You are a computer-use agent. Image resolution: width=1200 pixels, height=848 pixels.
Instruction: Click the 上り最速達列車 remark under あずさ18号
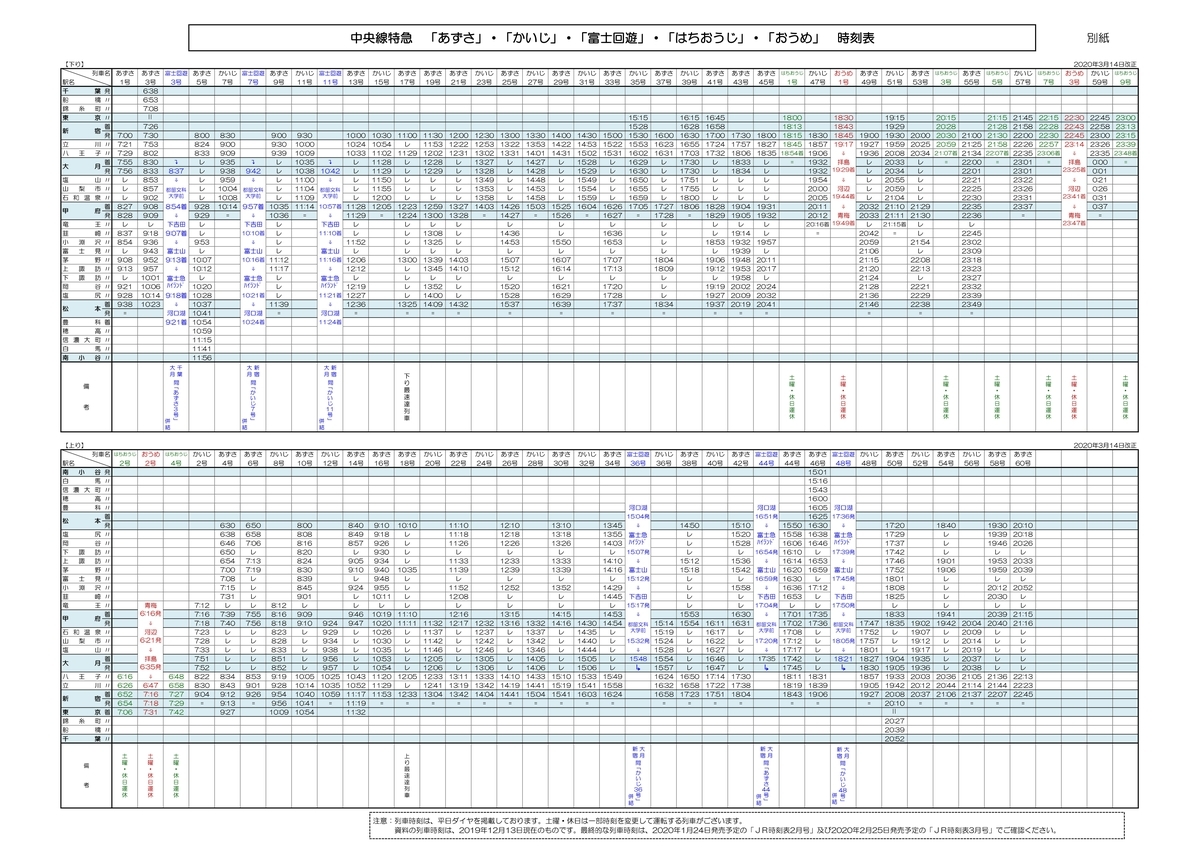[407, 775]
